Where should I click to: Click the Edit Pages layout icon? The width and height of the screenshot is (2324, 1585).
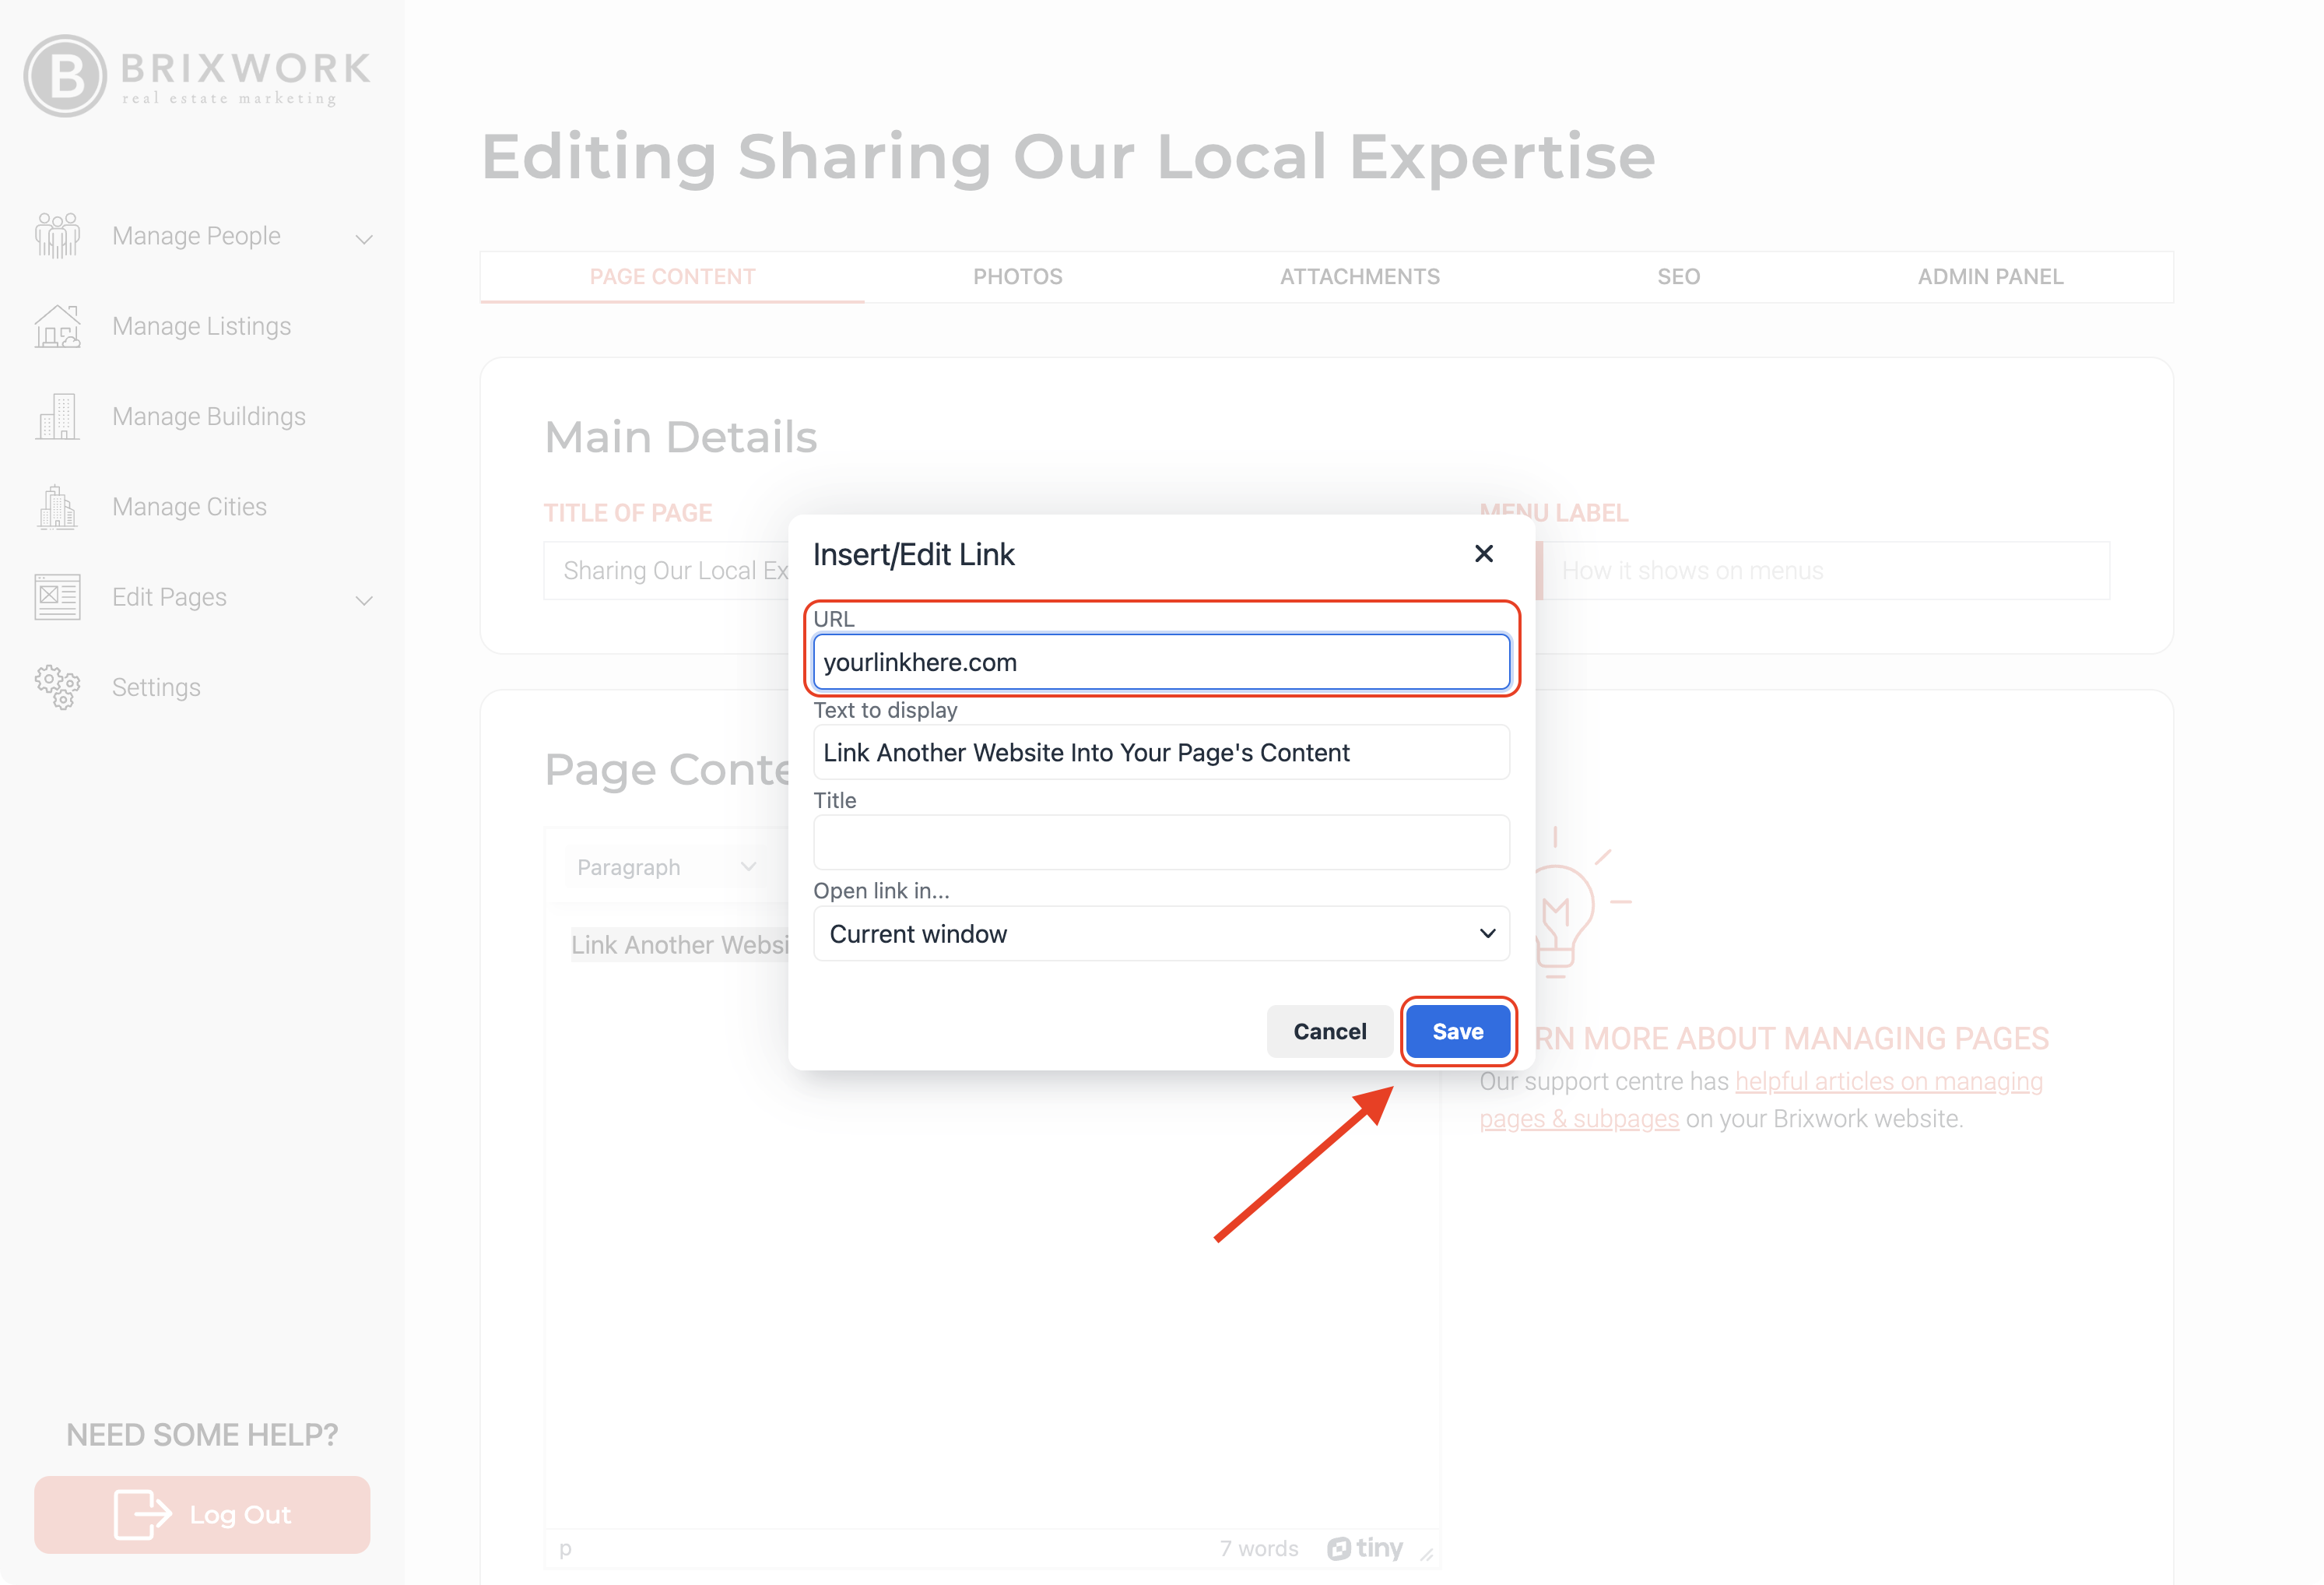pos(57,597)
